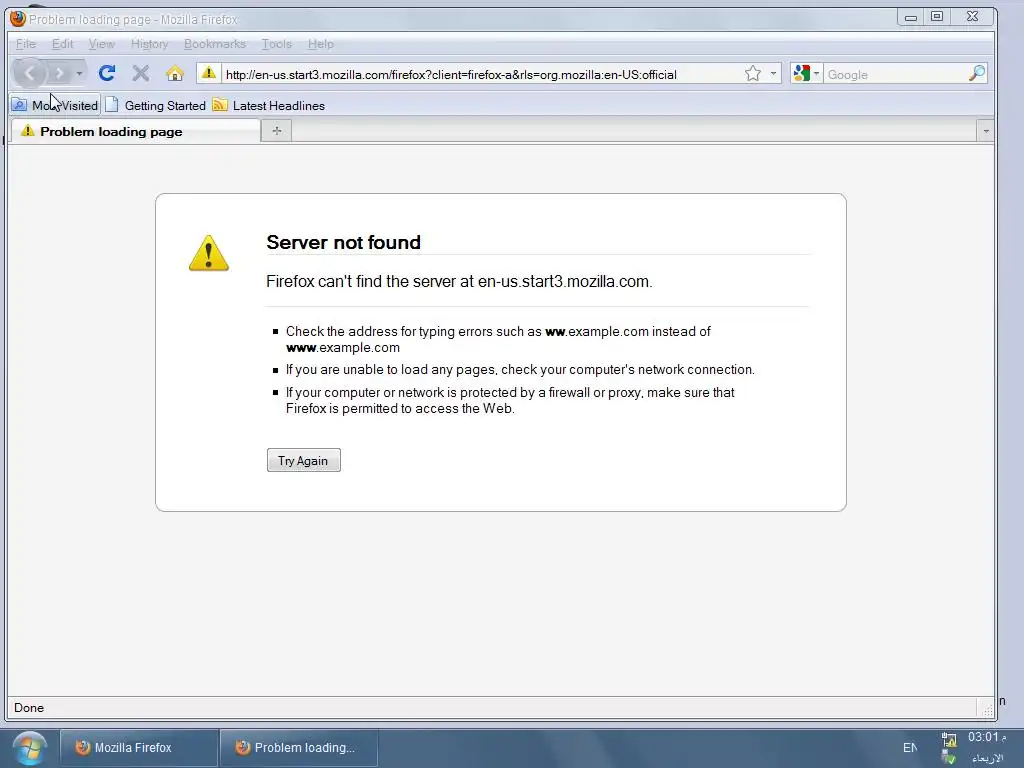The height and width of the screenshot is (768, 1024).
Task: Click the Try Again button
Action: (x=304, y=460)
